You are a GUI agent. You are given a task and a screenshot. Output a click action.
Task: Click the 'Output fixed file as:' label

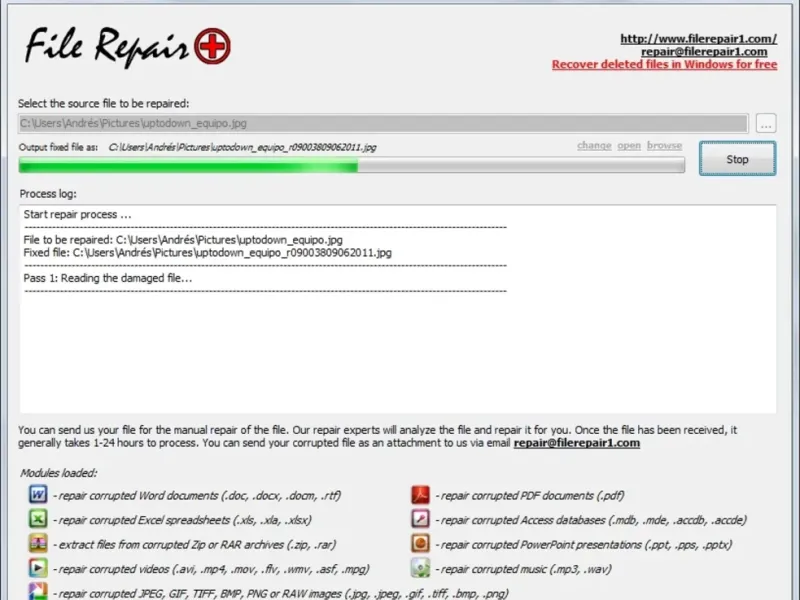(x=58, y=147)
